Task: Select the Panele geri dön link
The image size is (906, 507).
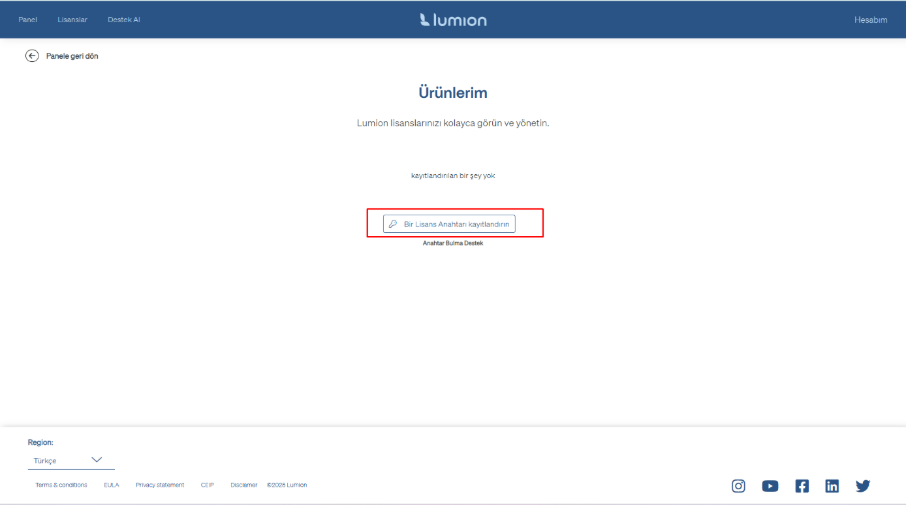Action: click(72, 56)
